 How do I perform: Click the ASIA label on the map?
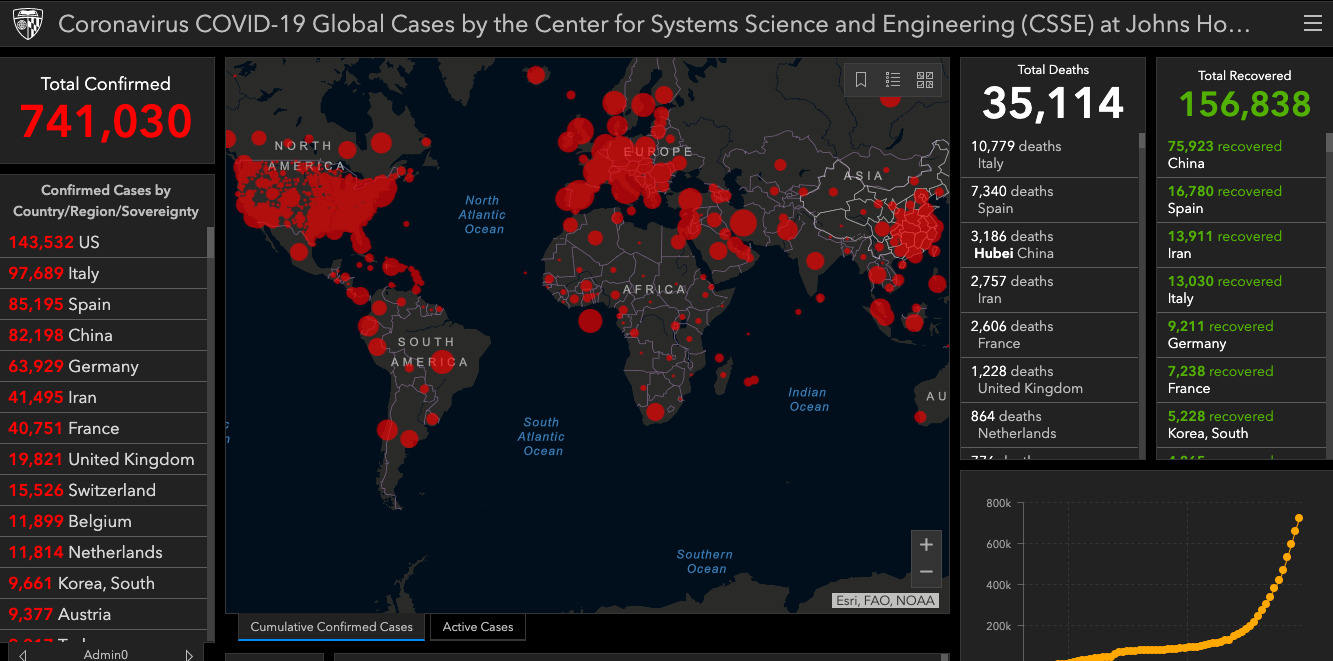pos(864,176)
